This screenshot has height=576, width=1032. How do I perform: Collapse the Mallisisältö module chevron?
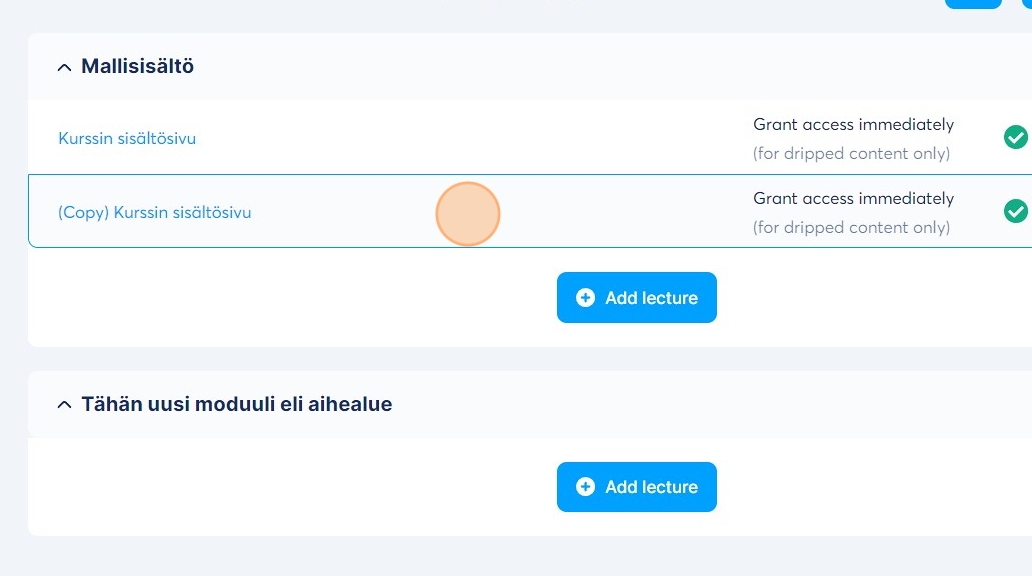point(64,67)
